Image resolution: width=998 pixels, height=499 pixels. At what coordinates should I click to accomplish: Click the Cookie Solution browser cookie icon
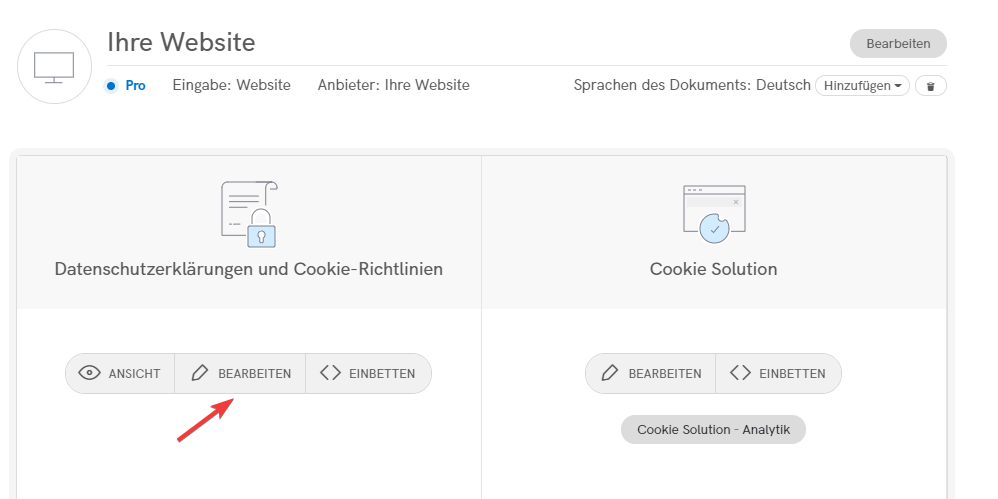(x=713, y=214)
